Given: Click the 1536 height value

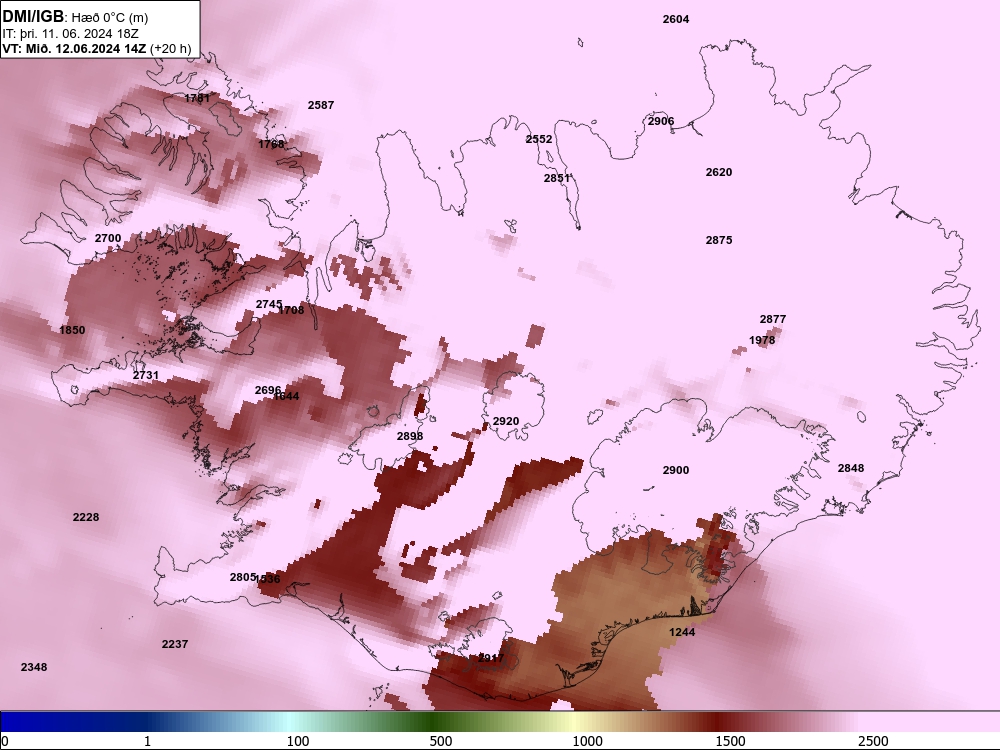Looking at the screenshot, I should 268,579.
